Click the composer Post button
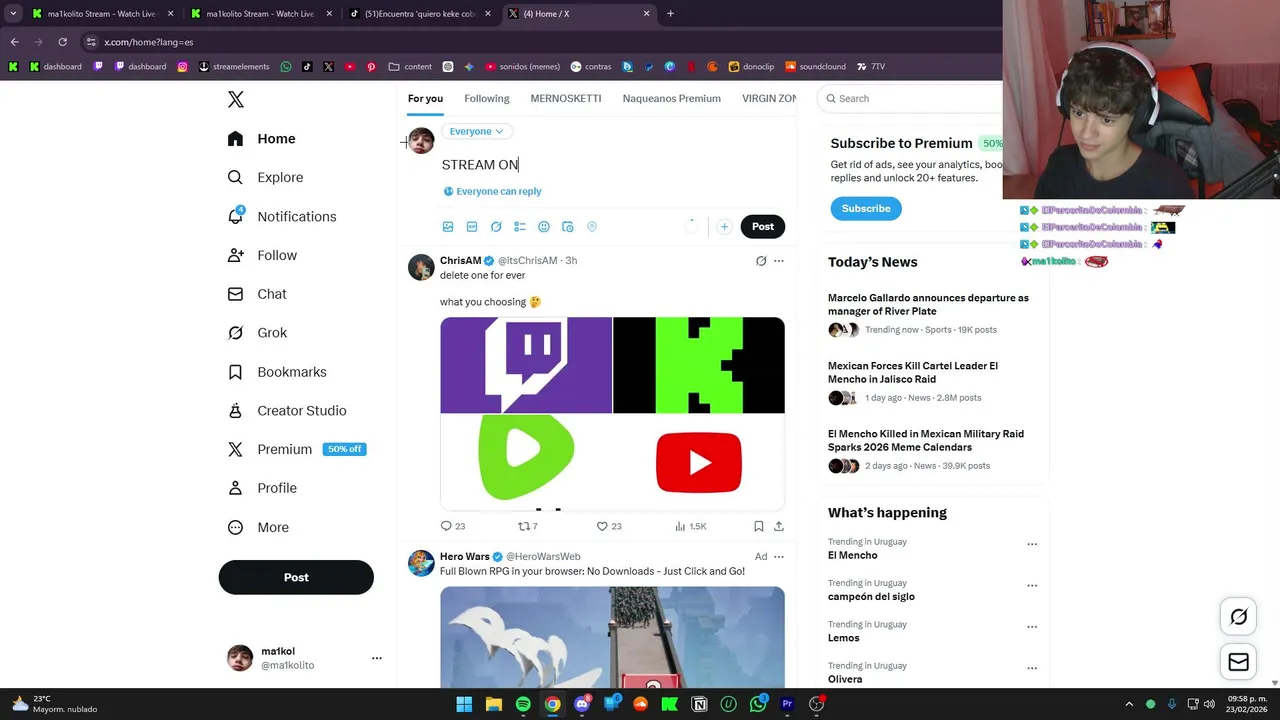Screen dimensions: 1280x720 coord(763,227)
